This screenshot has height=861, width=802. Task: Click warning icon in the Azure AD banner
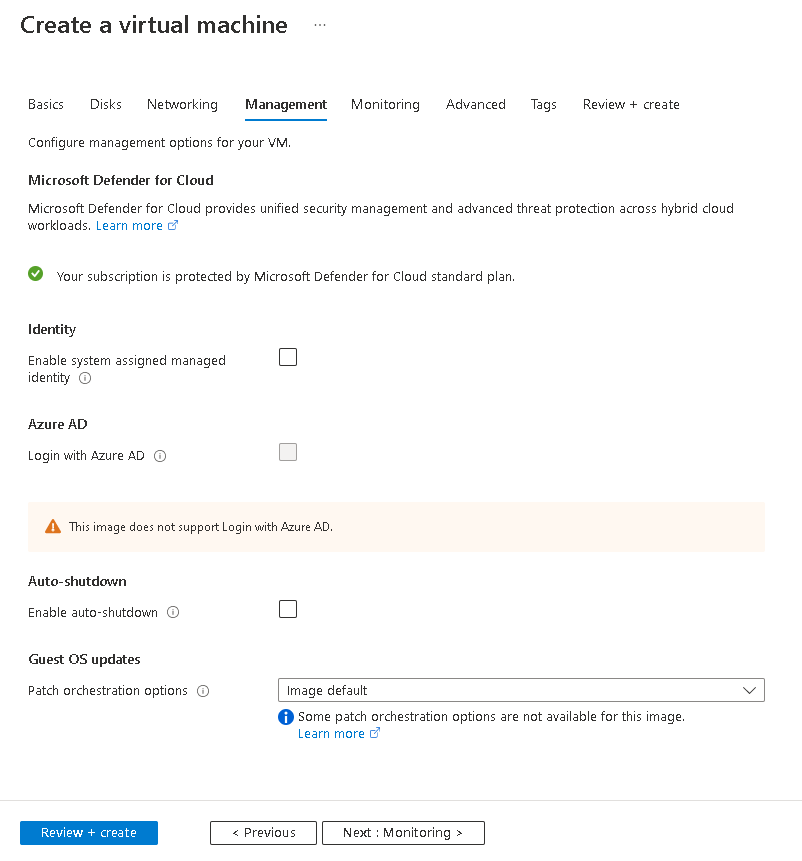point(53,525)
